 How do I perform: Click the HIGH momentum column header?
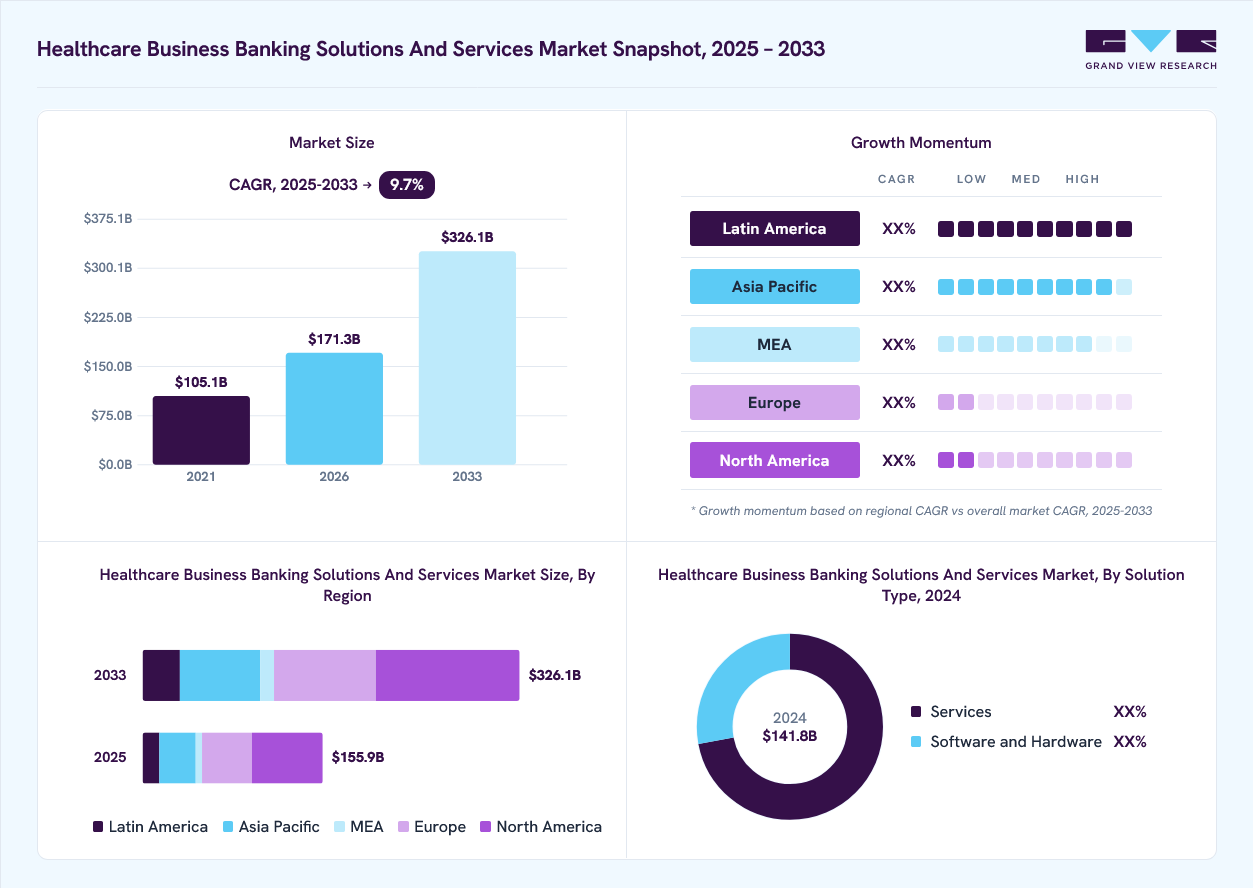(1082, 179)
